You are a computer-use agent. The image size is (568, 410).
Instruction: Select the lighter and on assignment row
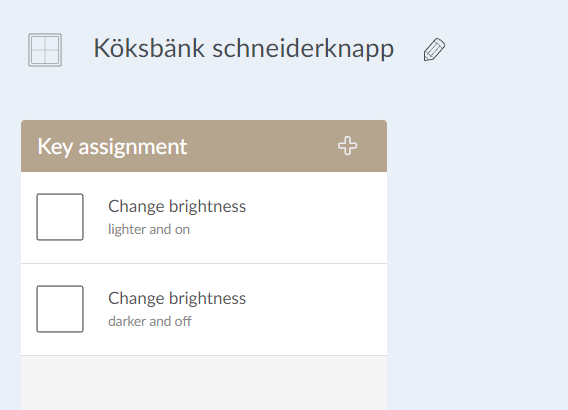[204, 217]
